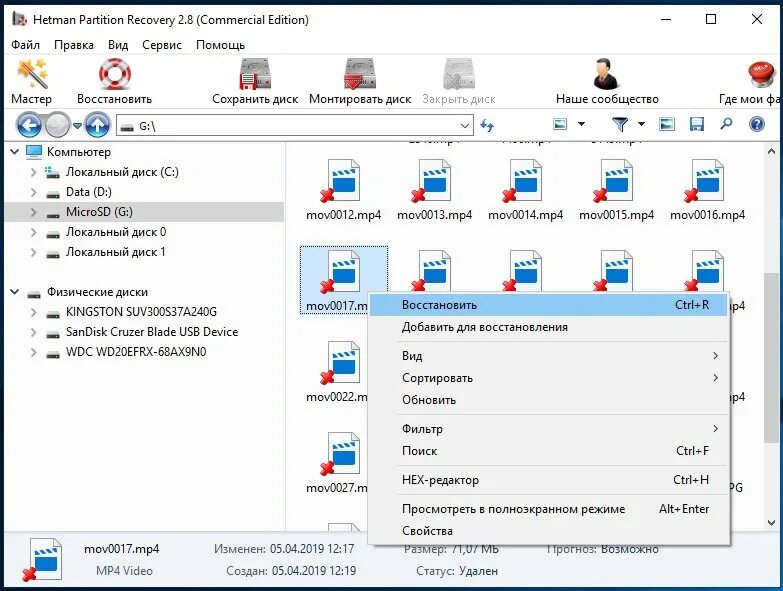The height and width of the screenshot is (591, 783).
Task: Expand the WDC WD20EFRX node
Action: (x=33, y=352)
